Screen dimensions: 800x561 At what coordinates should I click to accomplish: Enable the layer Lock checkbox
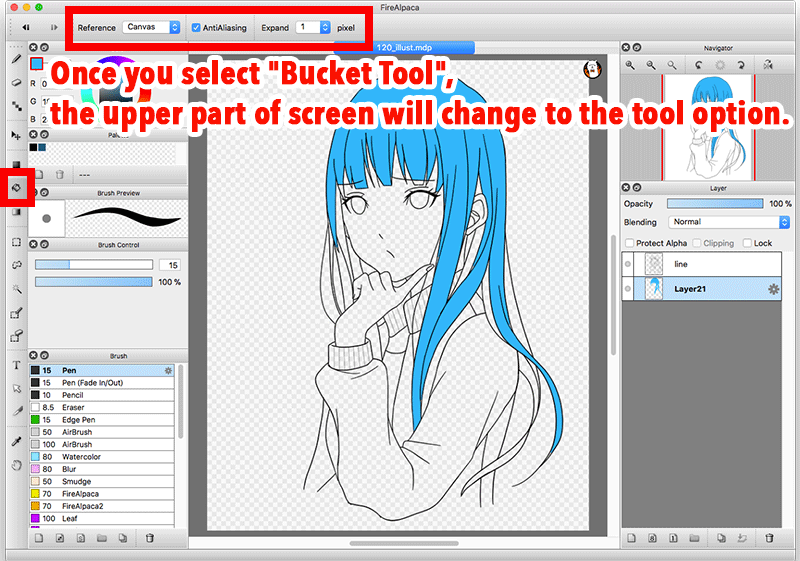(x=746, y=243)
